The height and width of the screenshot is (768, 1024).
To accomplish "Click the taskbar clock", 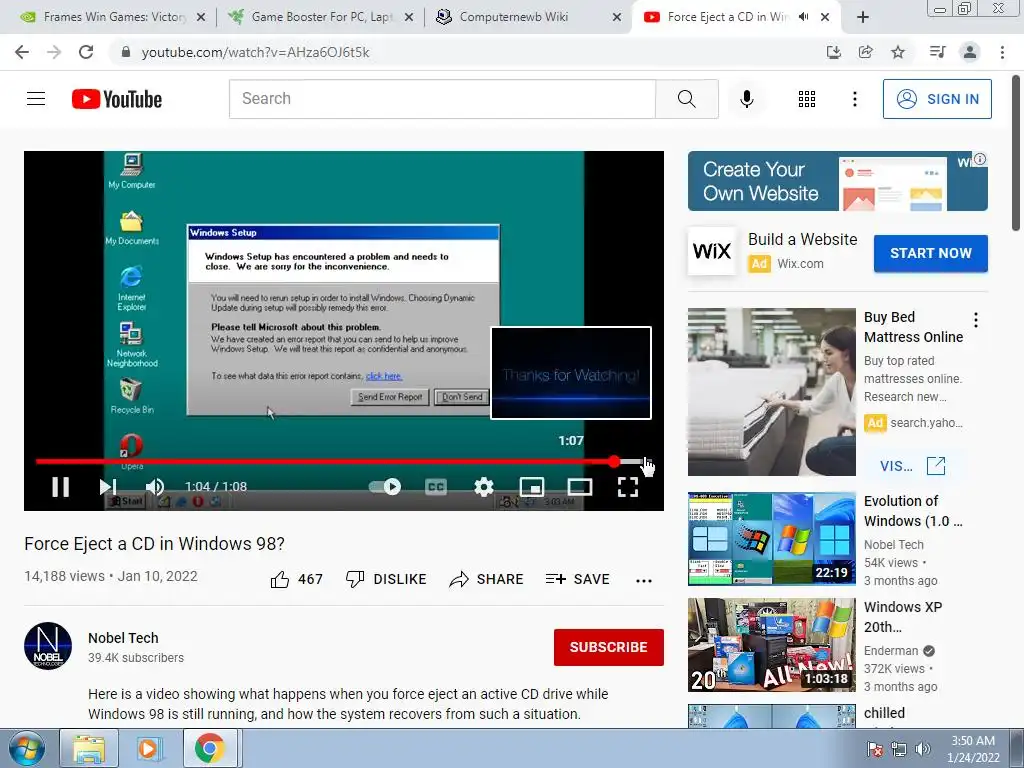I will coord(973,749).
